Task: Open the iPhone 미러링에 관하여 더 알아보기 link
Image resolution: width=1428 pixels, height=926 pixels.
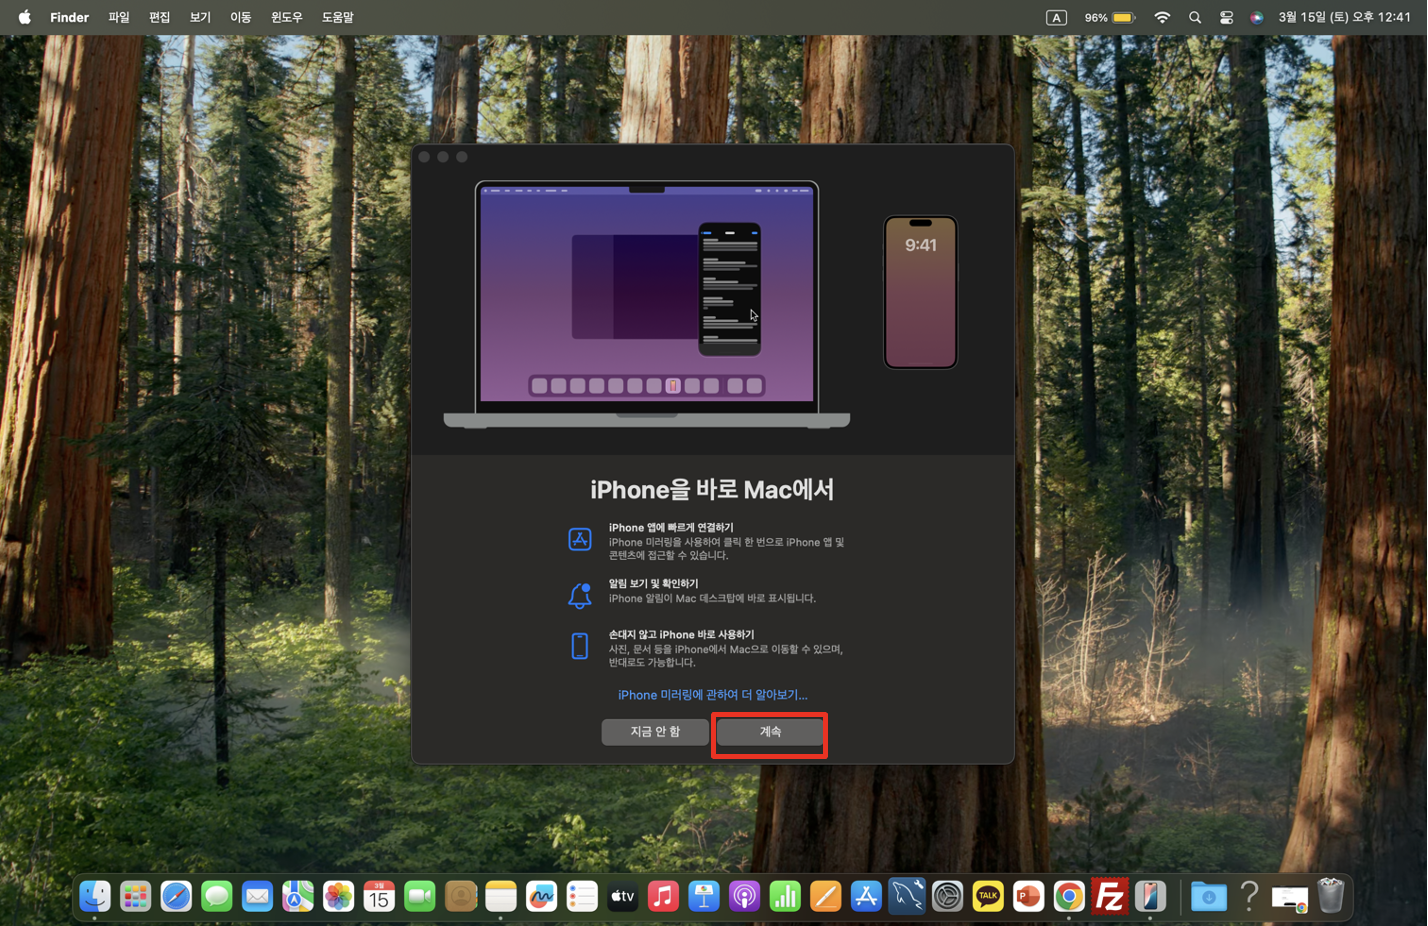Action: [712, 695]
